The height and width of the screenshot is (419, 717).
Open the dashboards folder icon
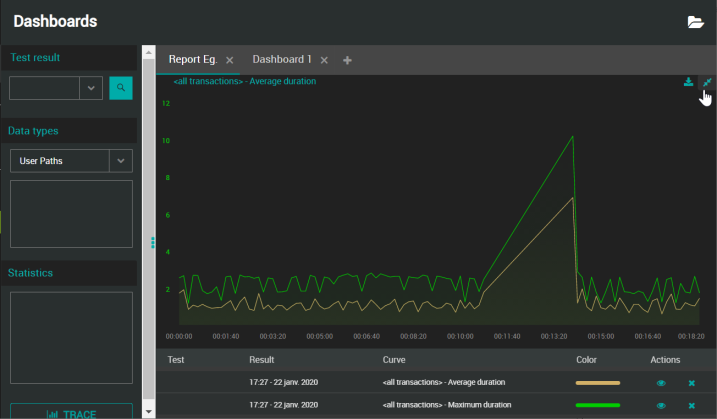tap(695, 22)
